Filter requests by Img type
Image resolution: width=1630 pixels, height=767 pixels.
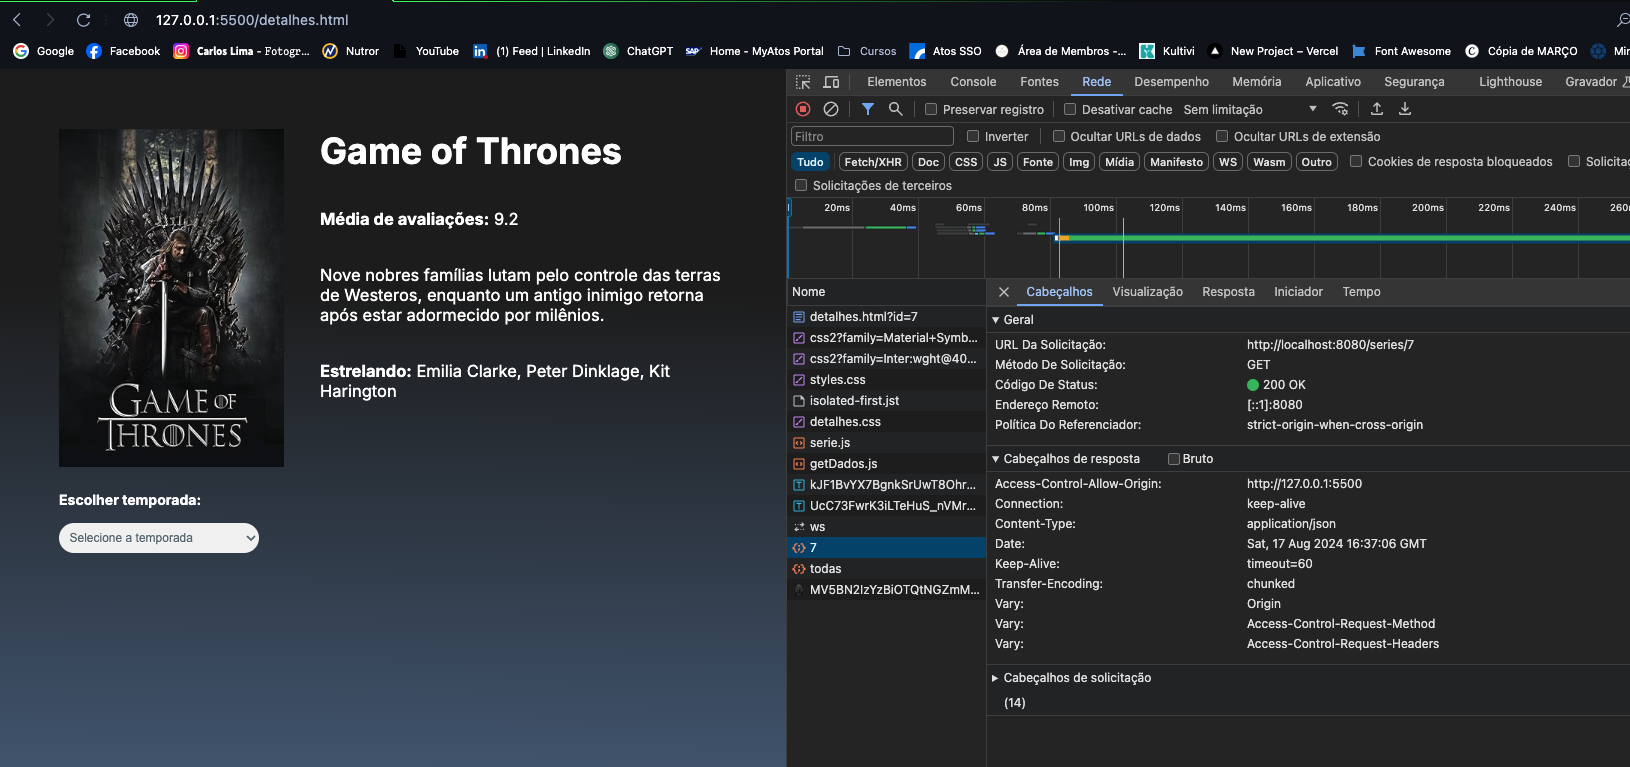pyautogui.click(x=1079, y=162)
